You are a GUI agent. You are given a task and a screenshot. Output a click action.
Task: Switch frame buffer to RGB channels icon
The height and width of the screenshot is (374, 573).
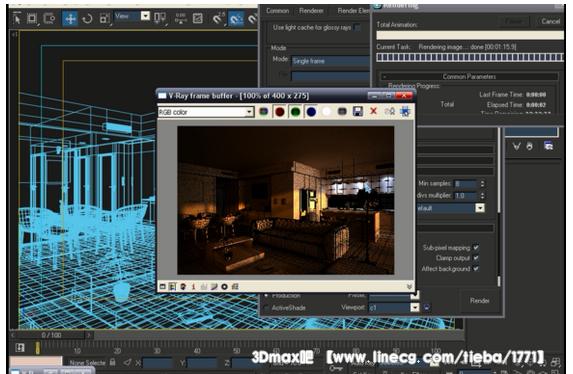tap(263, 112)
